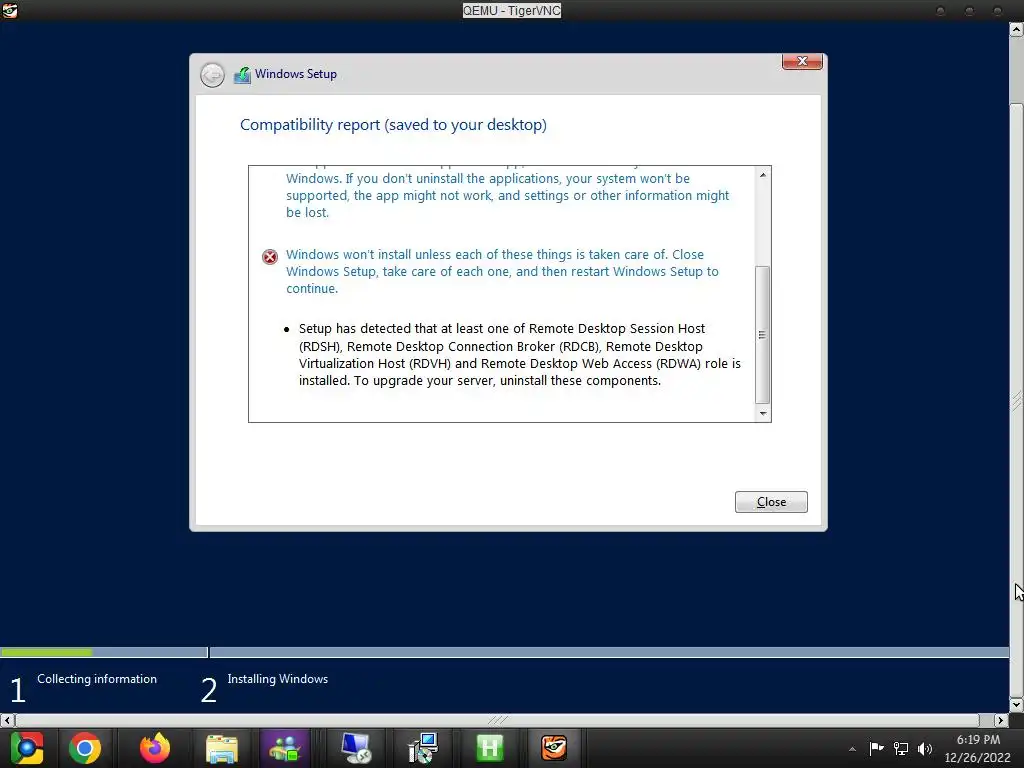This screenshot has width=1024, height=768.
Task: Close Windows Setup with the red X button
Action: 802,61
